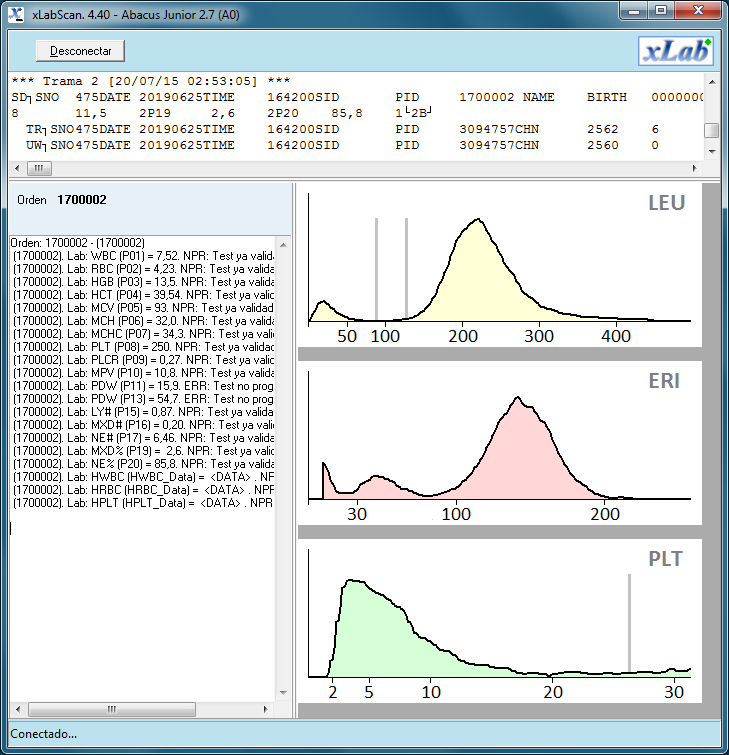
Task: Select the HPLT (HPLT_Data) row
Action: click(143, 503)
